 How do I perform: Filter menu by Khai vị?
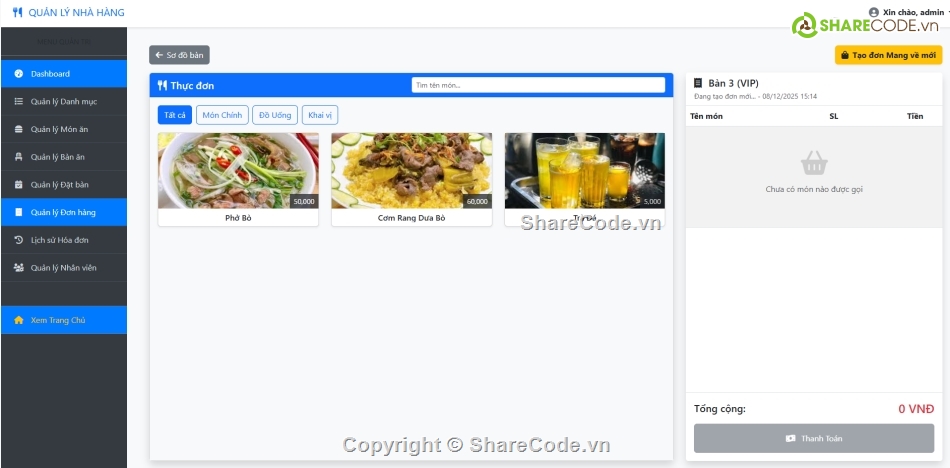tap(321, 115)
